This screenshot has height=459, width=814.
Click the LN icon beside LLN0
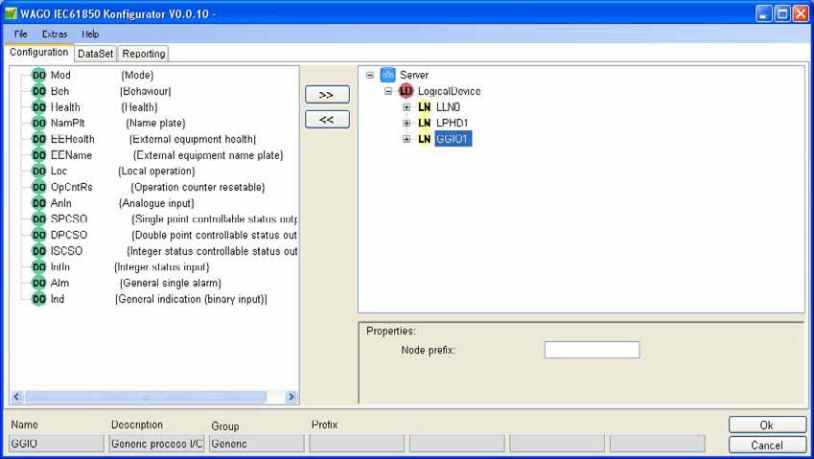tap(424, 107)
